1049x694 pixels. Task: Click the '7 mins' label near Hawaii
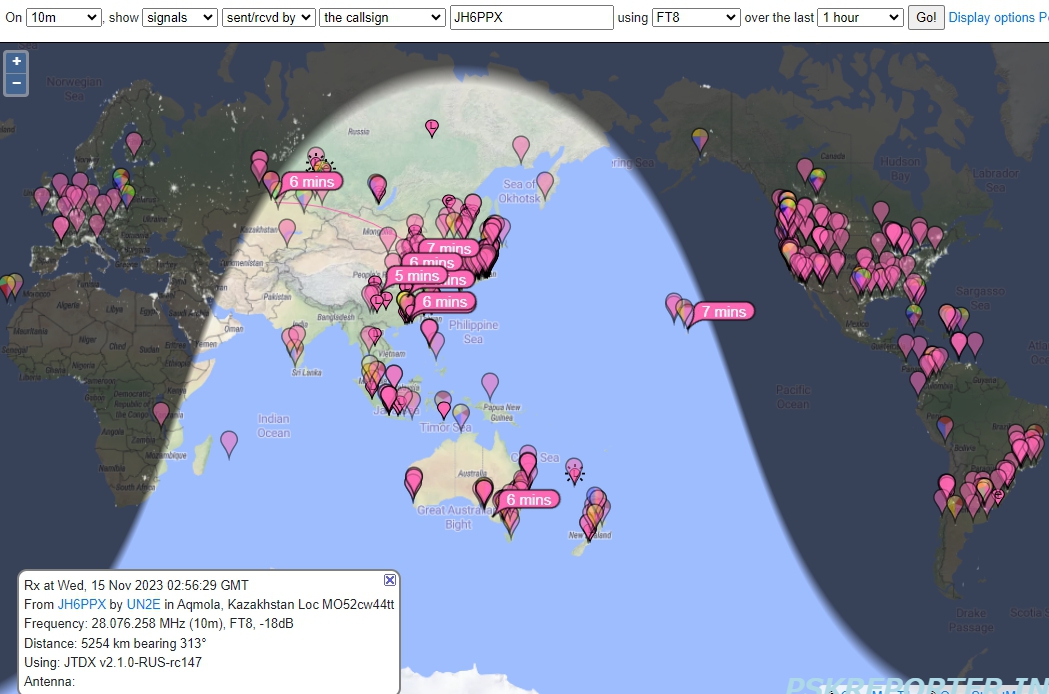tap(724, 311)
